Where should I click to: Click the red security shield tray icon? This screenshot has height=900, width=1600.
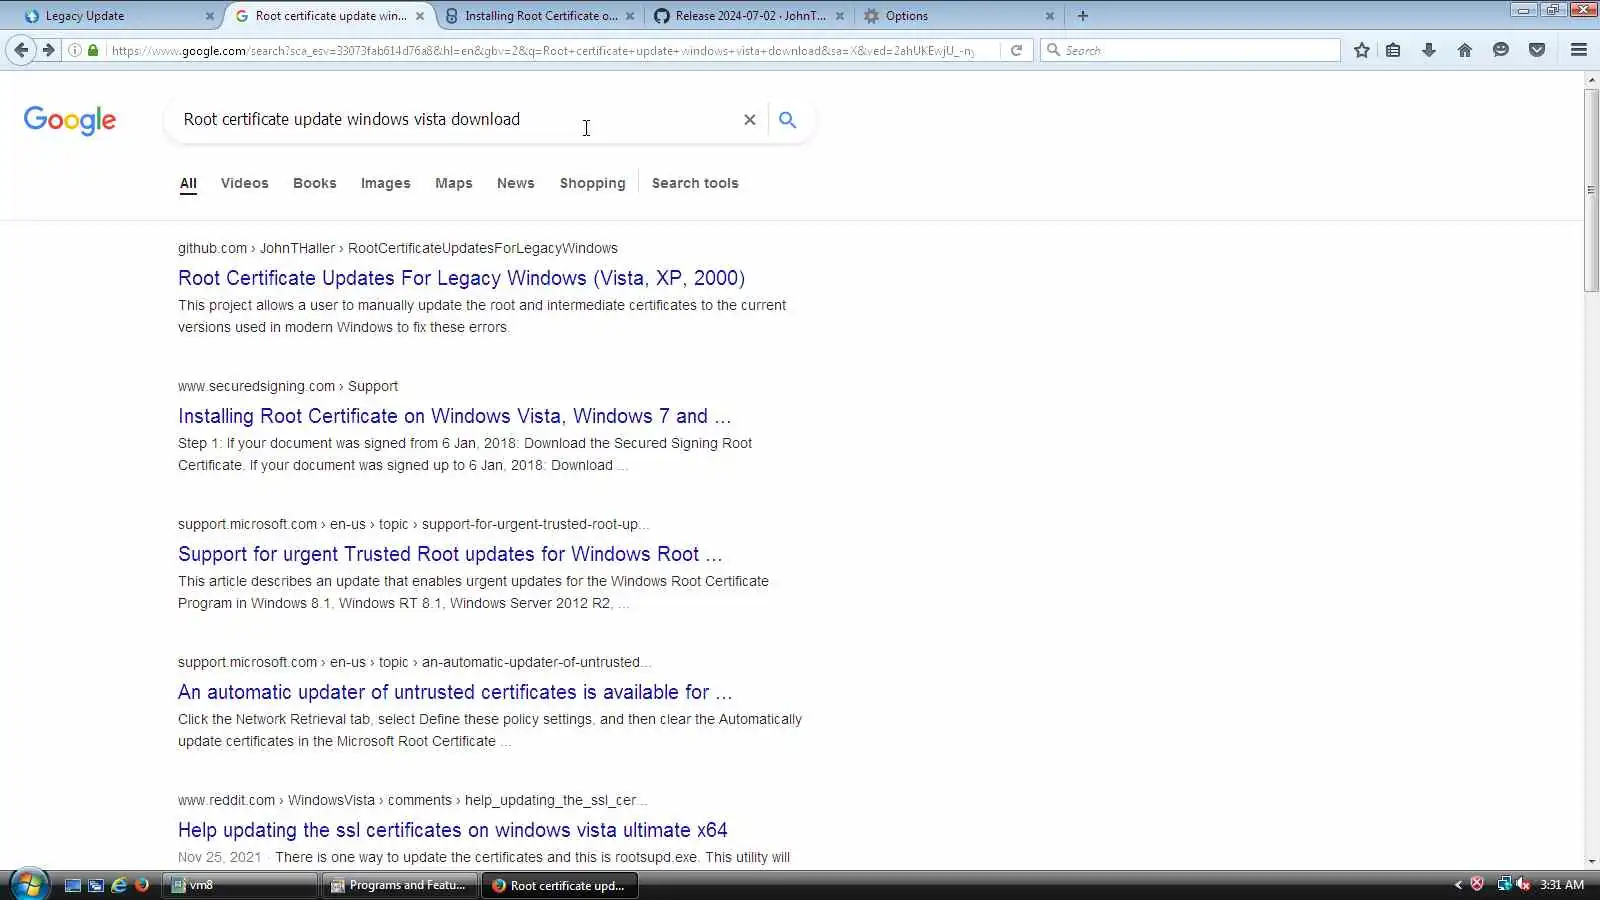point(1477,884)
